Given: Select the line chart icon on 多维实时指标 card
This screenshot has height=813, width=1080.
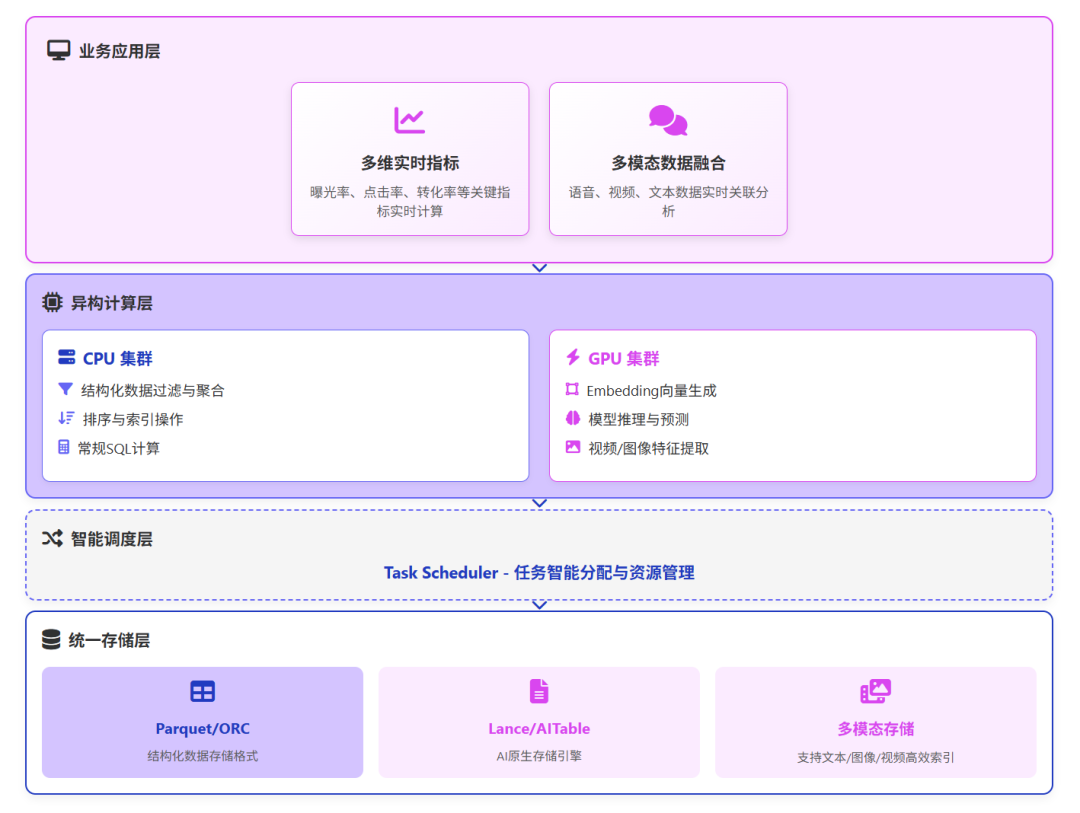Looking at the screenshot, I should pos(410,120).
